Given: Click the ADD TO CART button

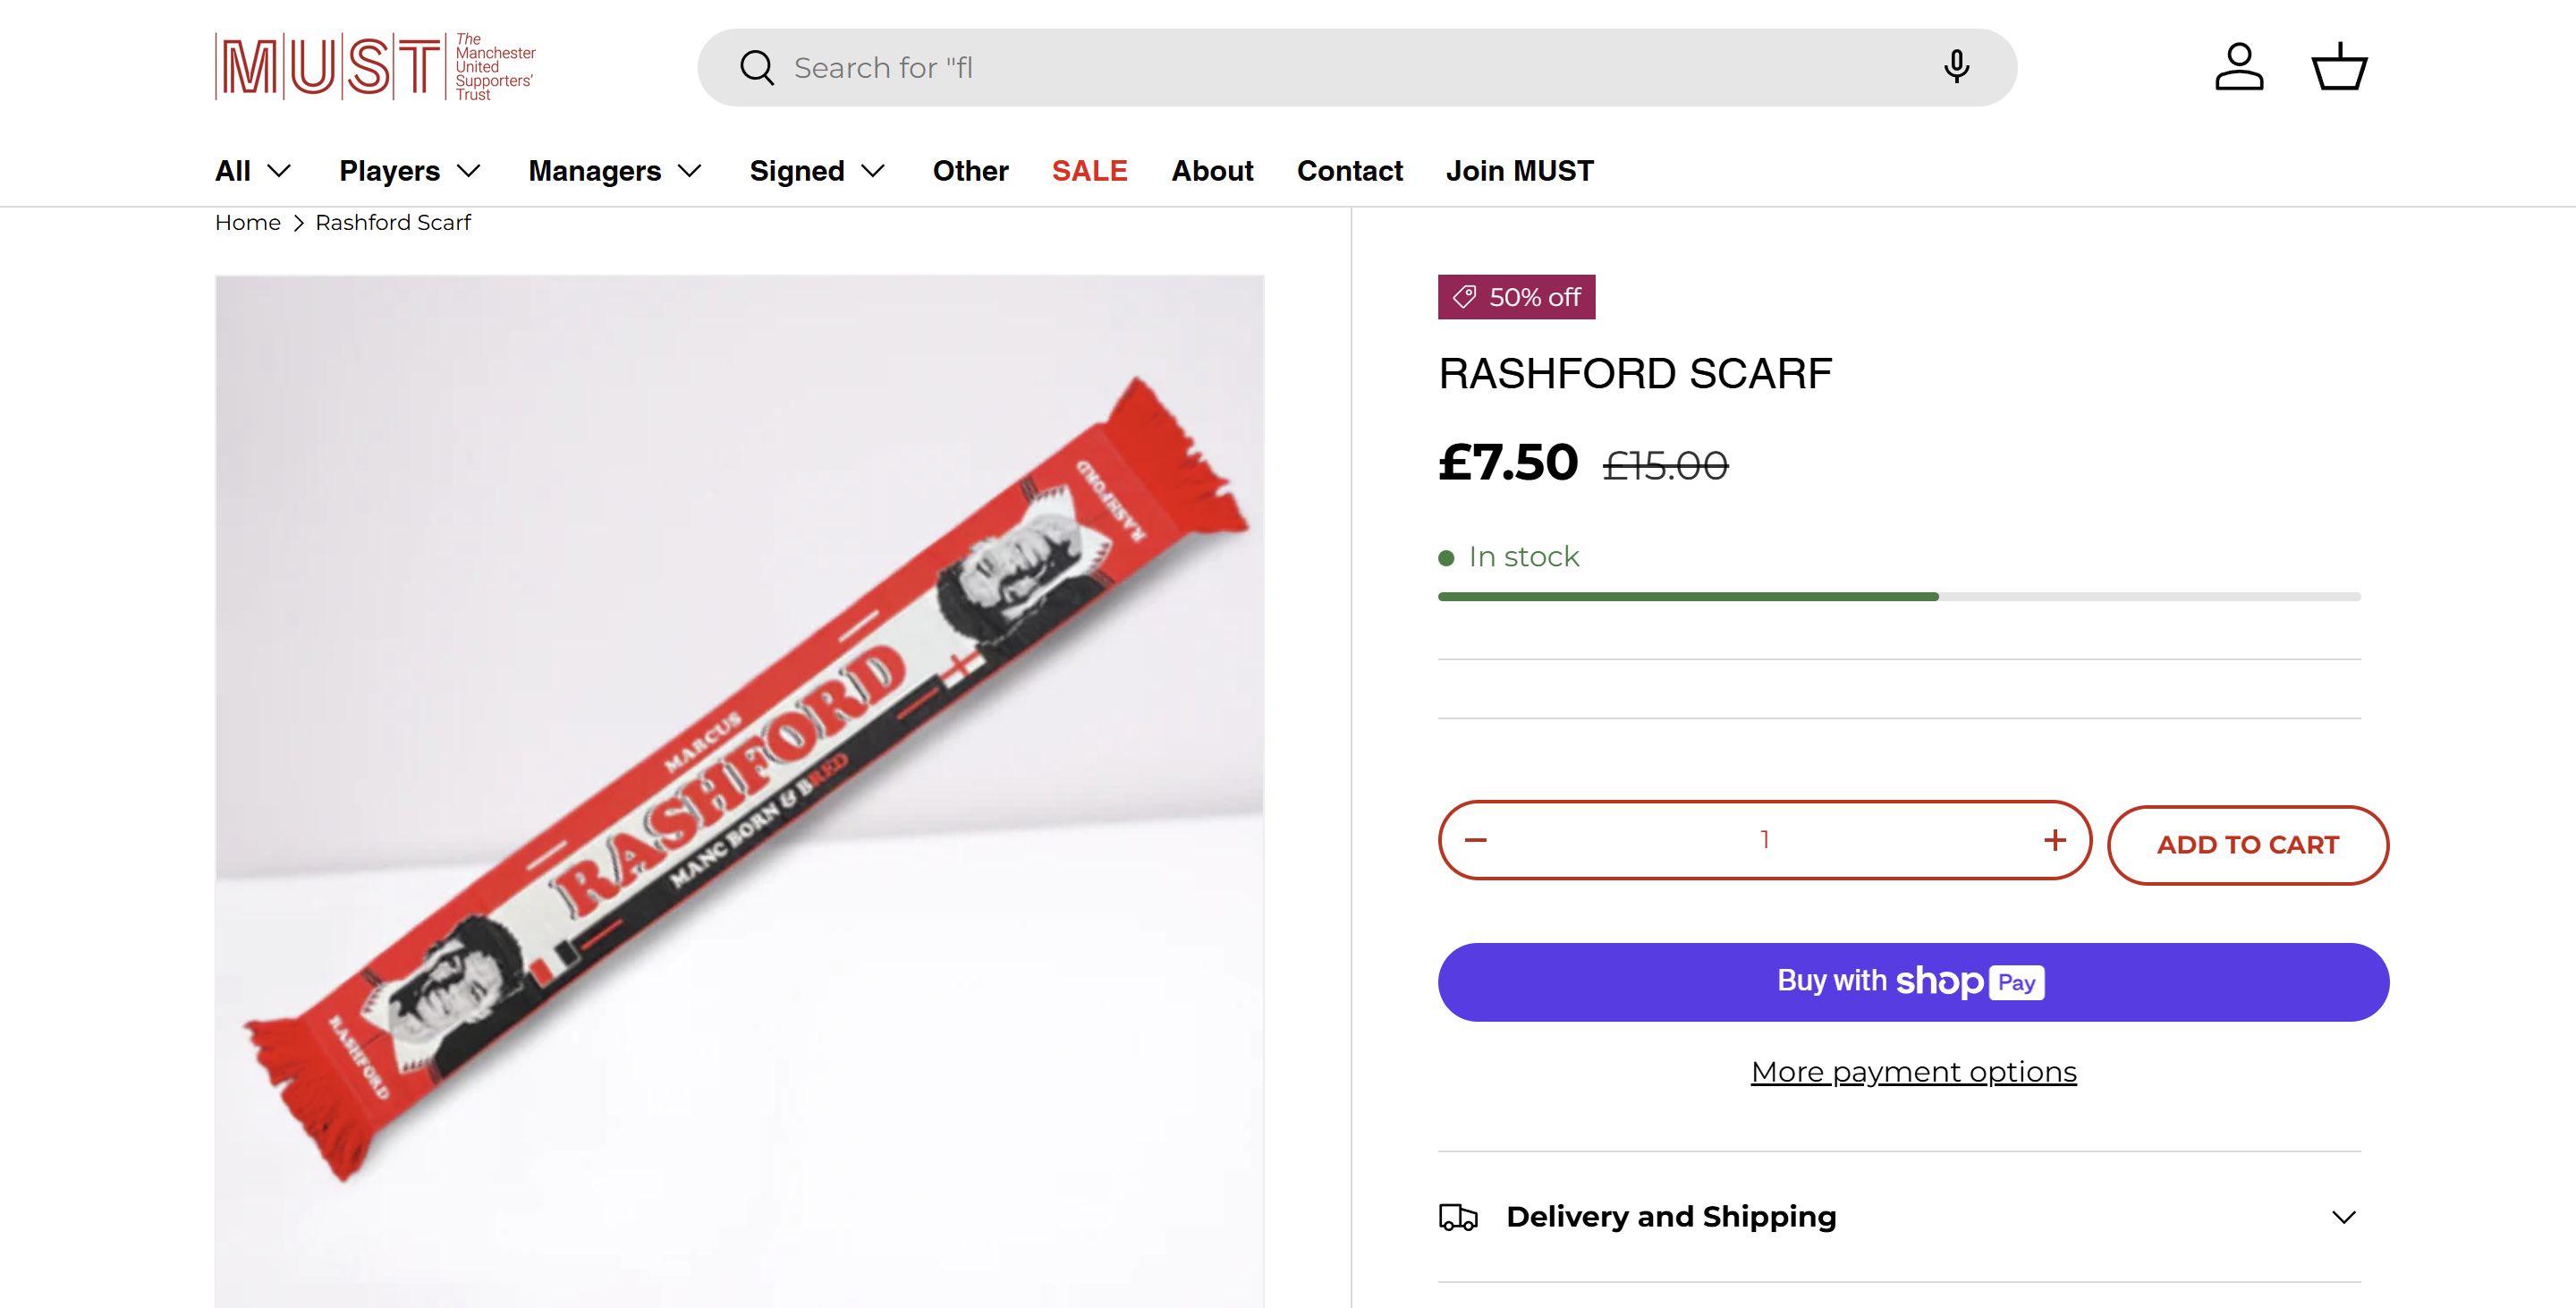Looking at the screenshot, I should (2247, 845).
